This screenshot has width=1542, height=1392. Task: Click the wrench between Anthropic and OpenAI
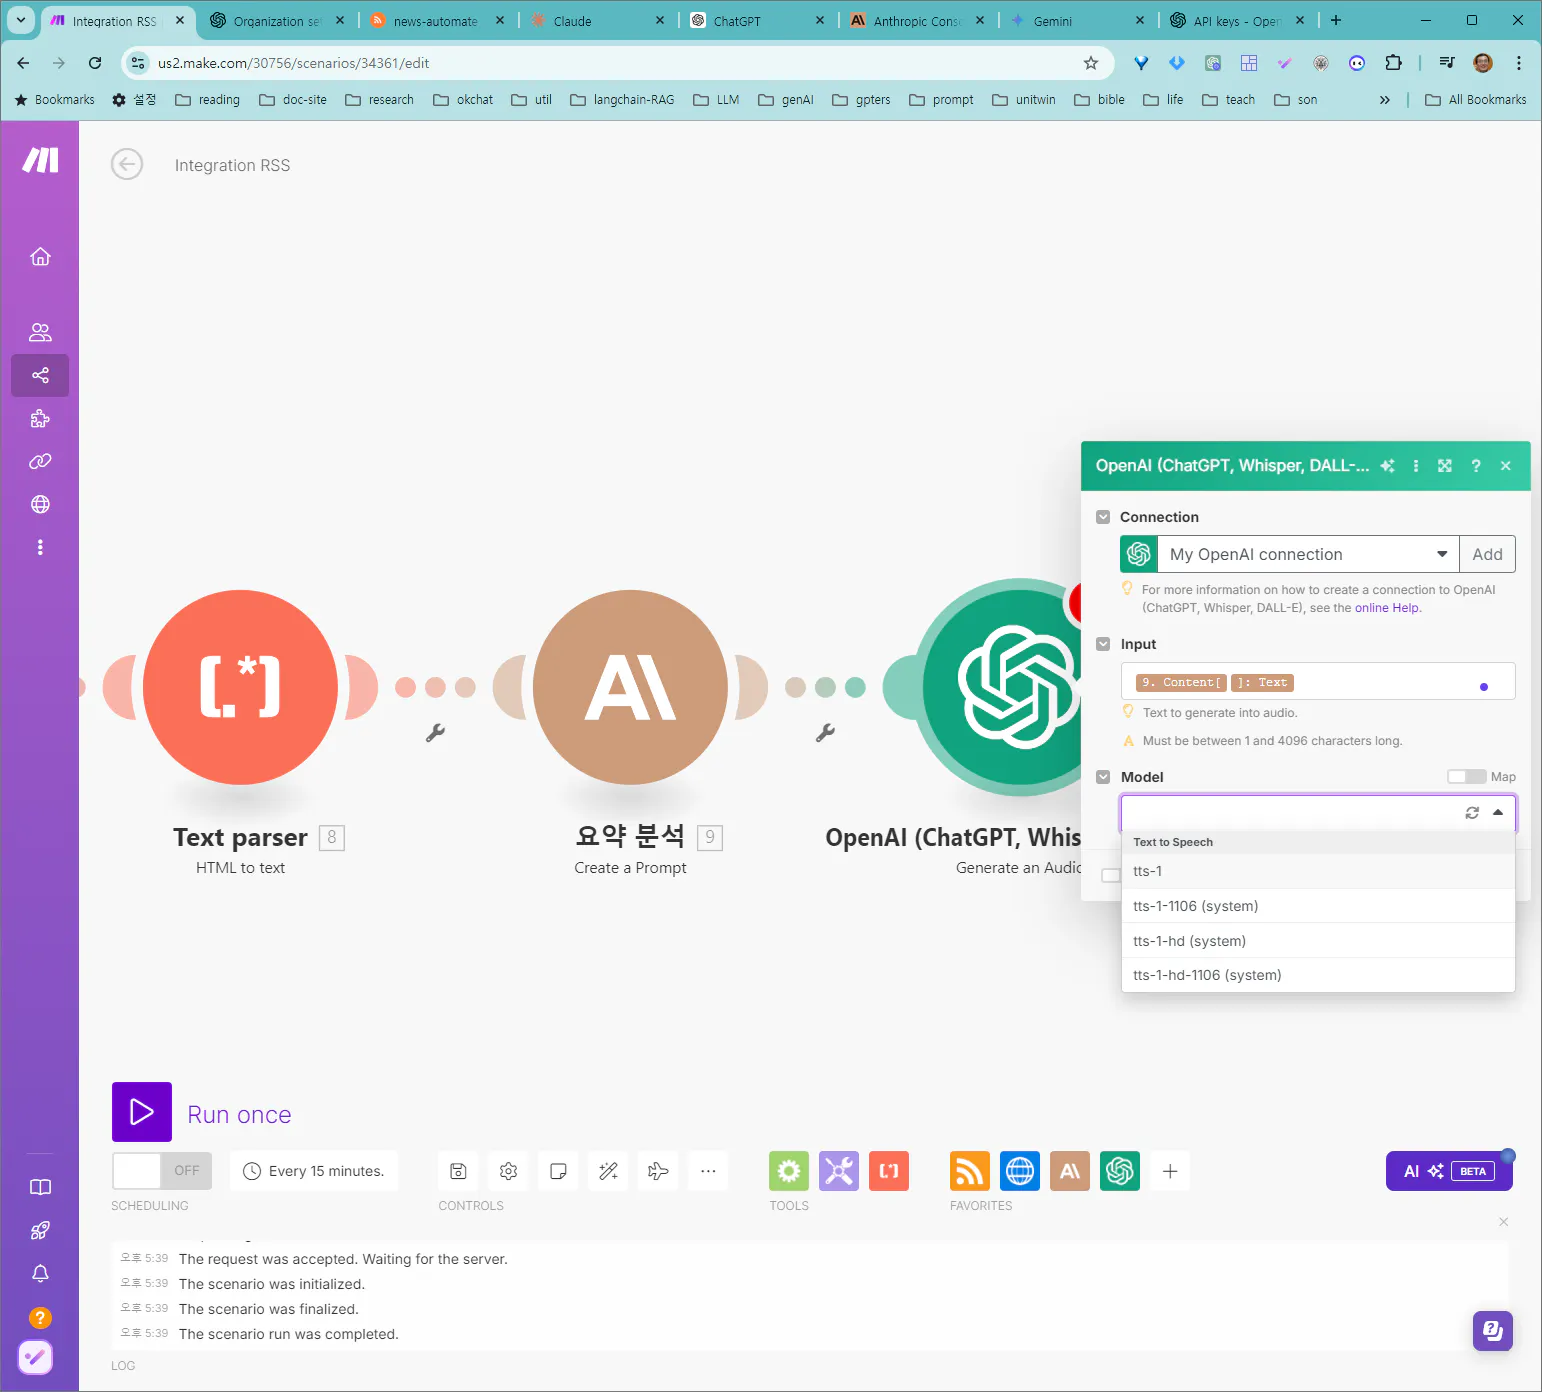(825, 733)
